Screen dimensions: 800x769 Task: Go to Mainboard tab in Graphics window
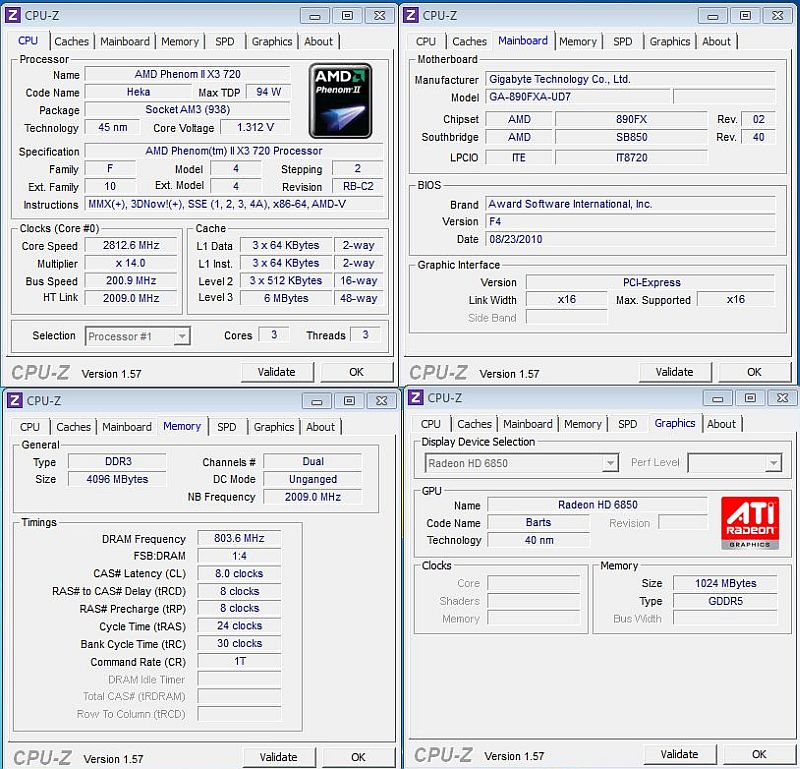click(528, 424)
